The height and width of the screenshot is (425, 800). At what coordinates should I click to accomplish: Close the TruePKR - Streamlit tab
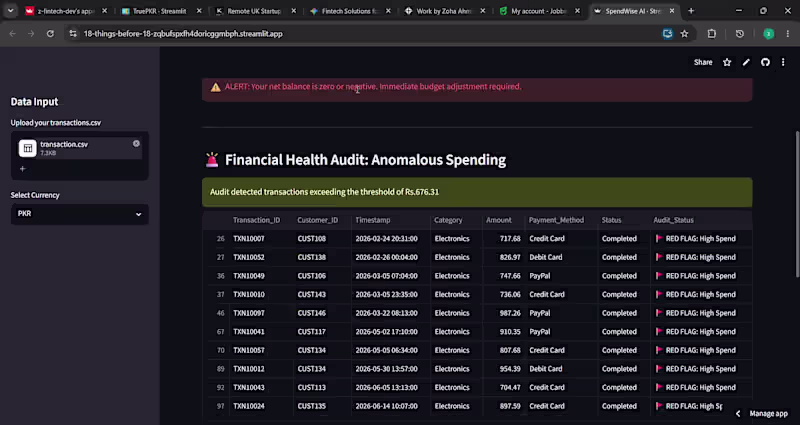point(199,11)
